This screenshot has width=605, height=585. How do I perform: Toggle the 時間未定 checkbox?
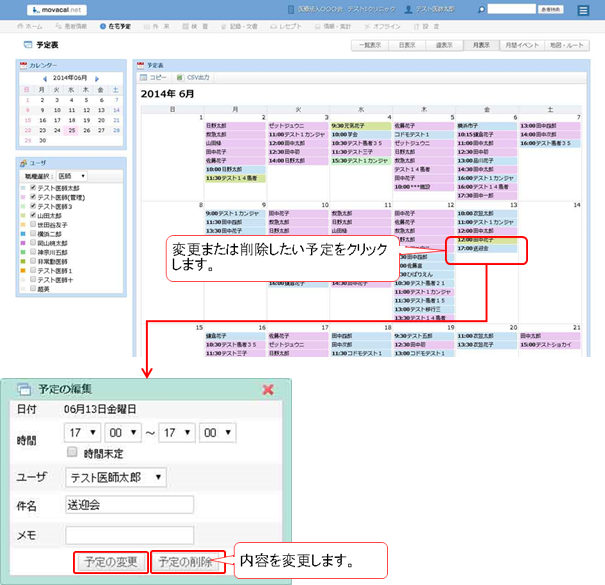click(x=72, y=452)
